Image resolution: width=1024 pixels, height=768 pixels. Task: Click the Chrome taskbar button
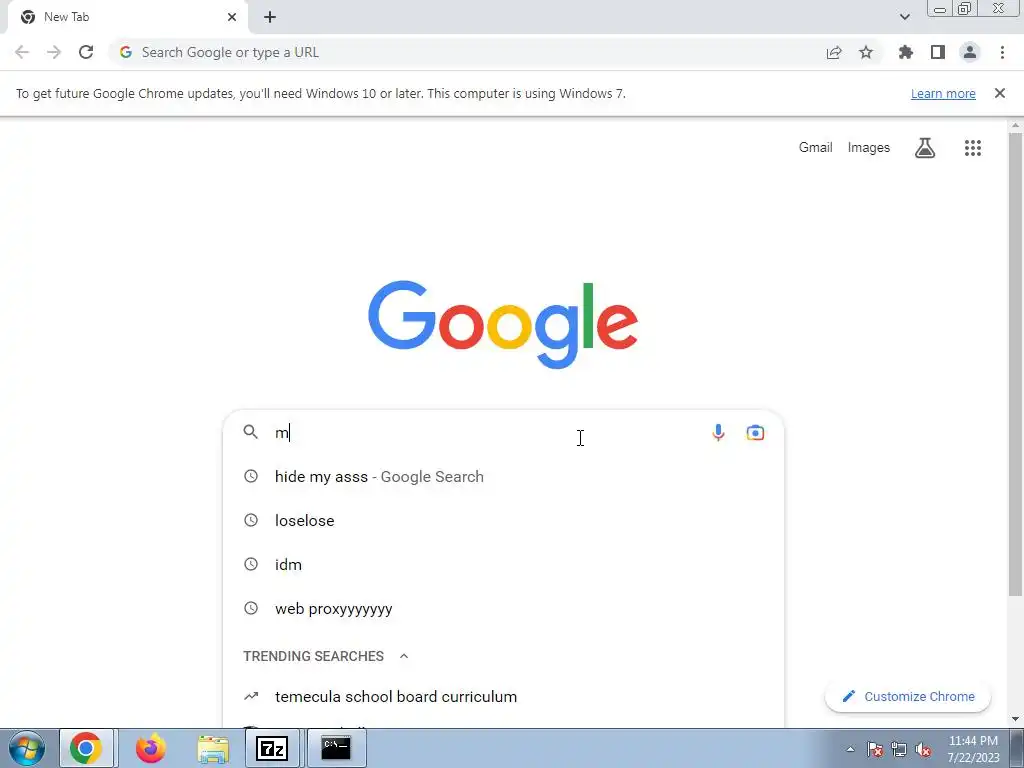pyautogui.click(x=87, y=748)
